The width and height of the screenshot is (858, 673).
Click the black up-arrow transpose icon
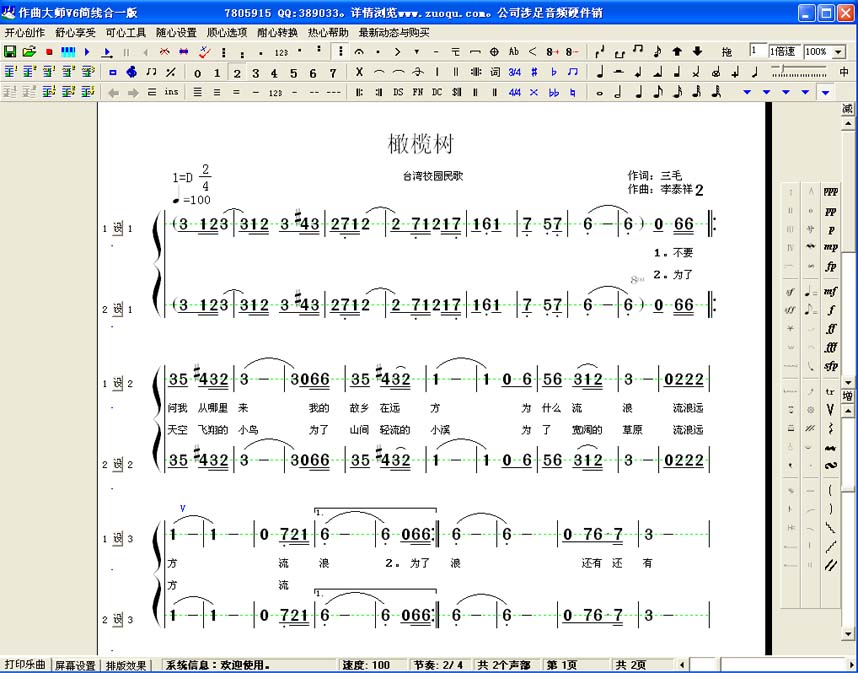[677, 51]
